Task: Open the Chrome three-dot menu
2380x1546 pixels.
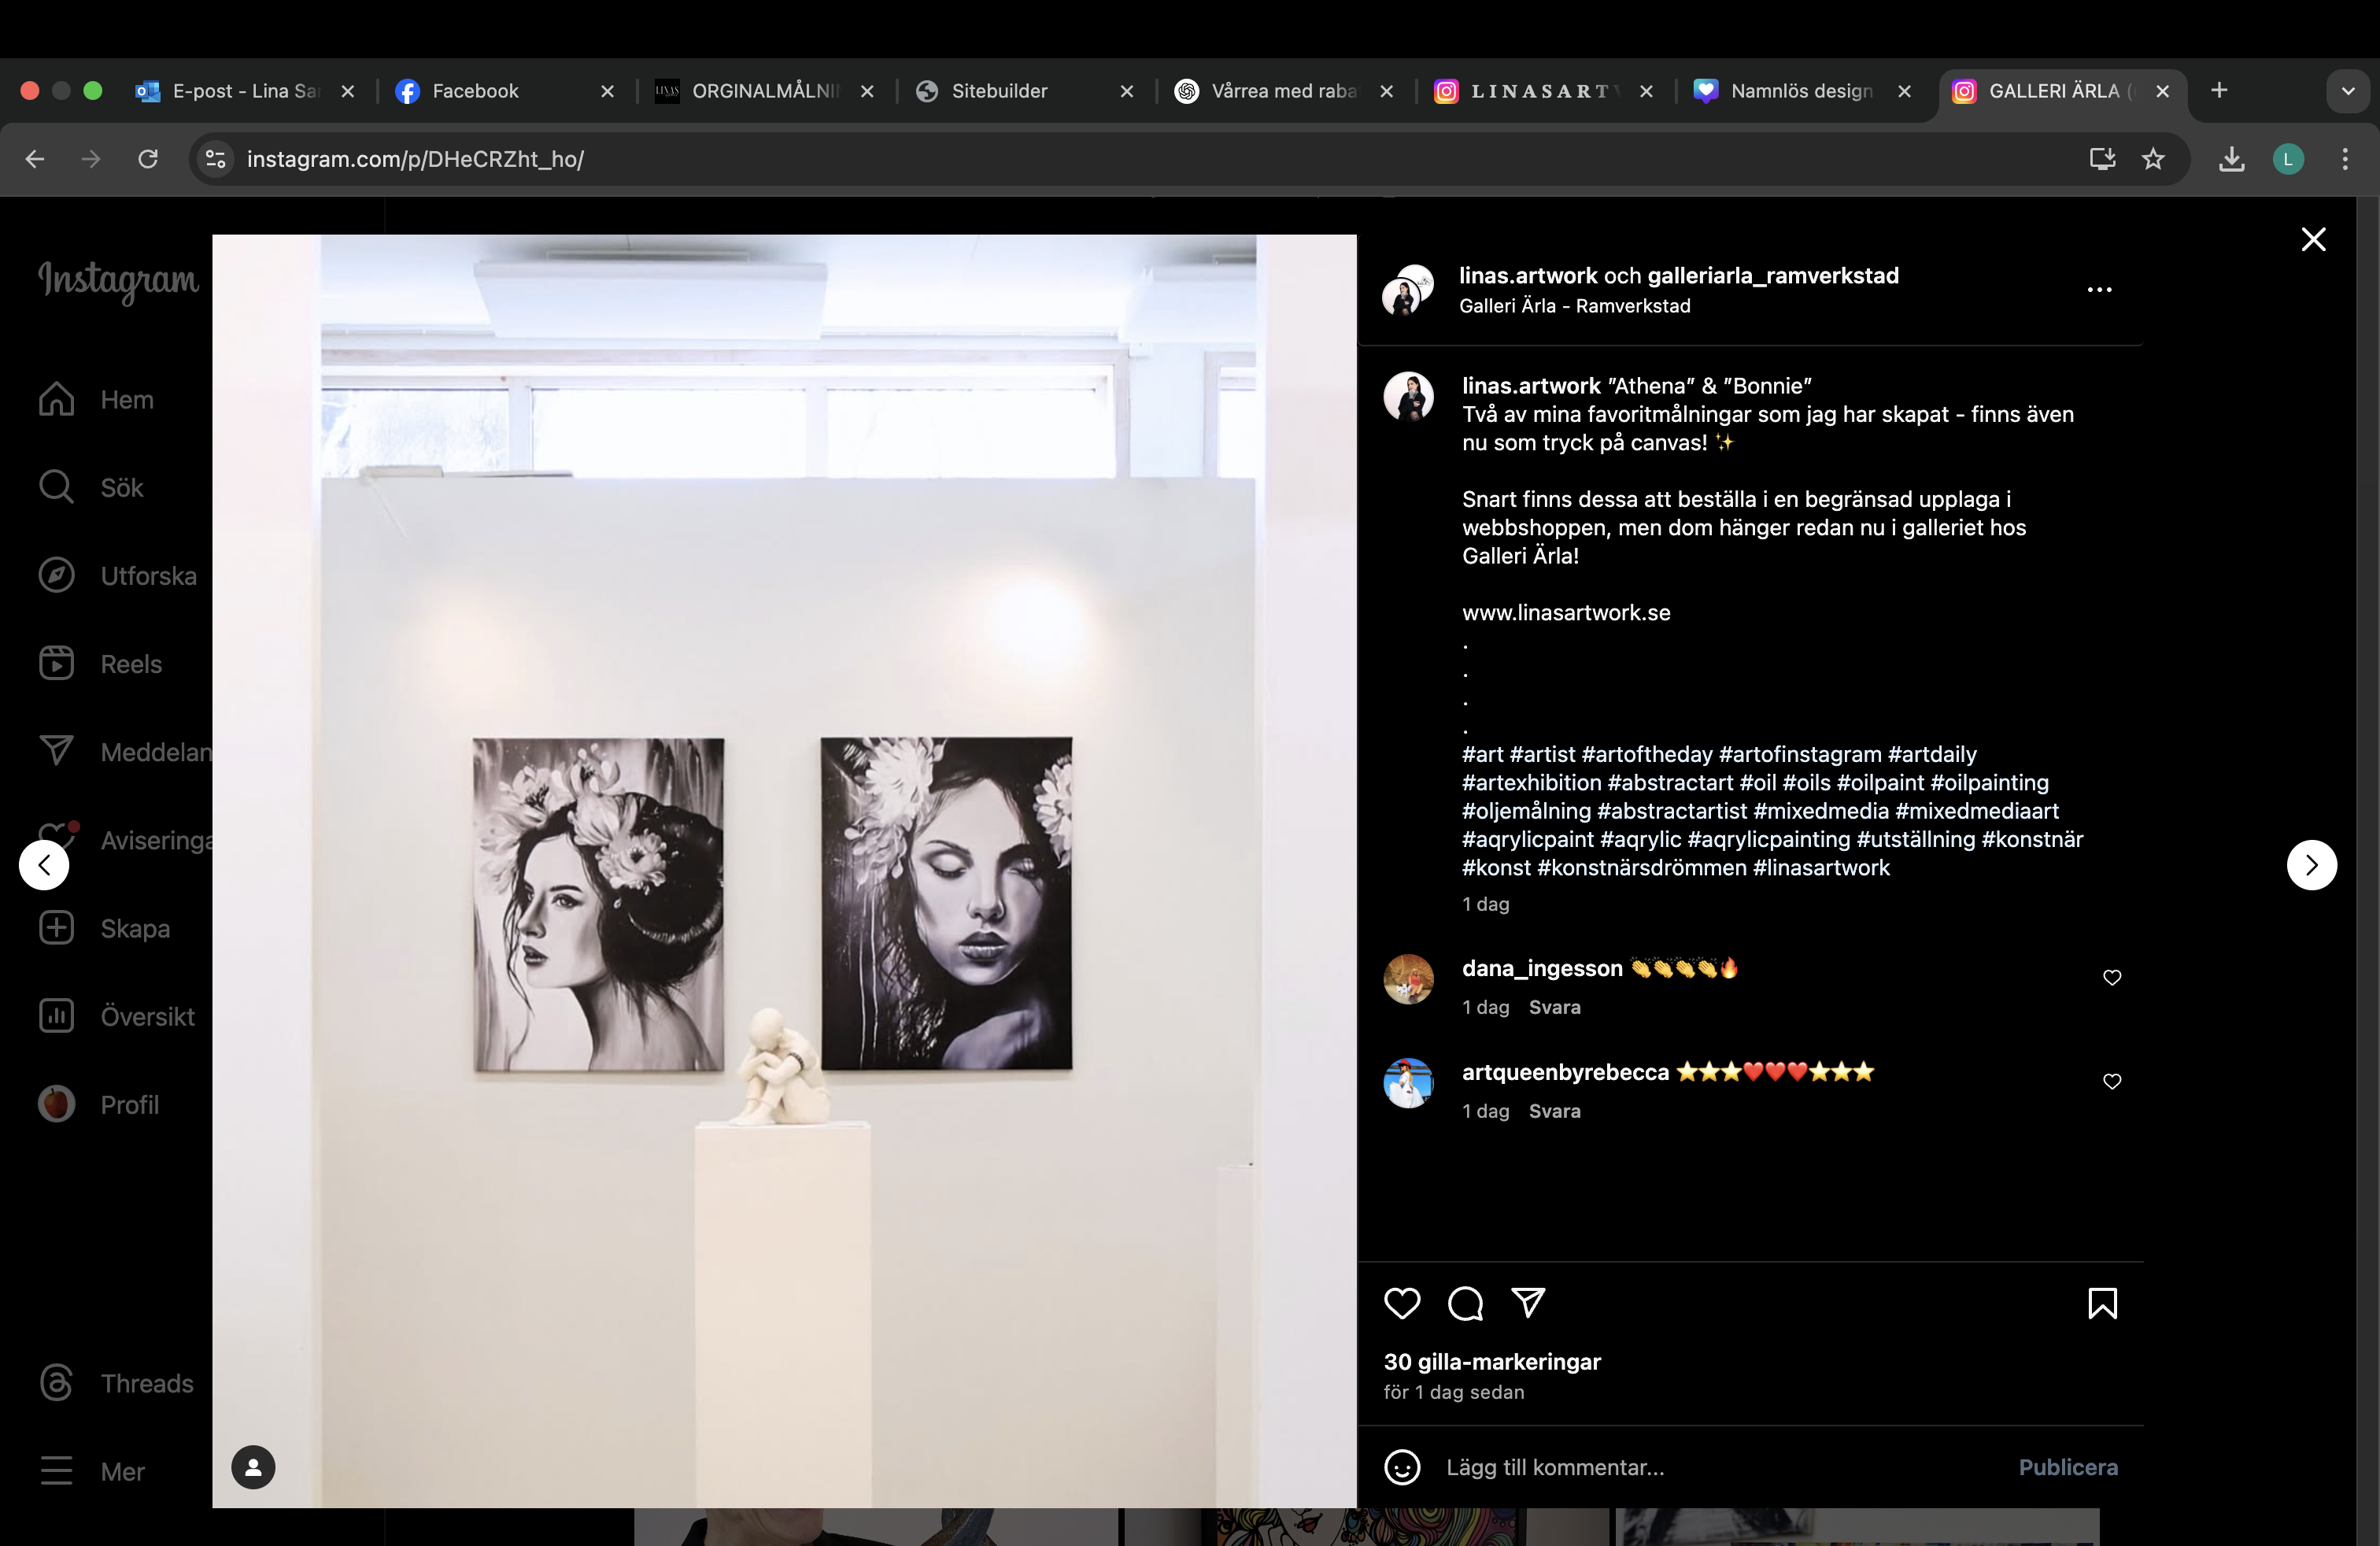Action: tap(2344, 159)
